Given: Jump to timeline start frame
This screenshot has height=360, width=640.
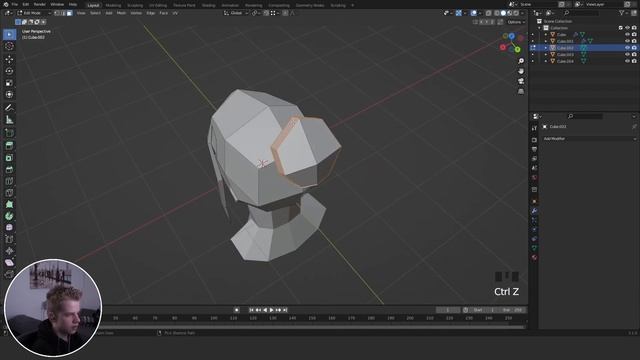Looking at the screenshot, I should (251, 310).
